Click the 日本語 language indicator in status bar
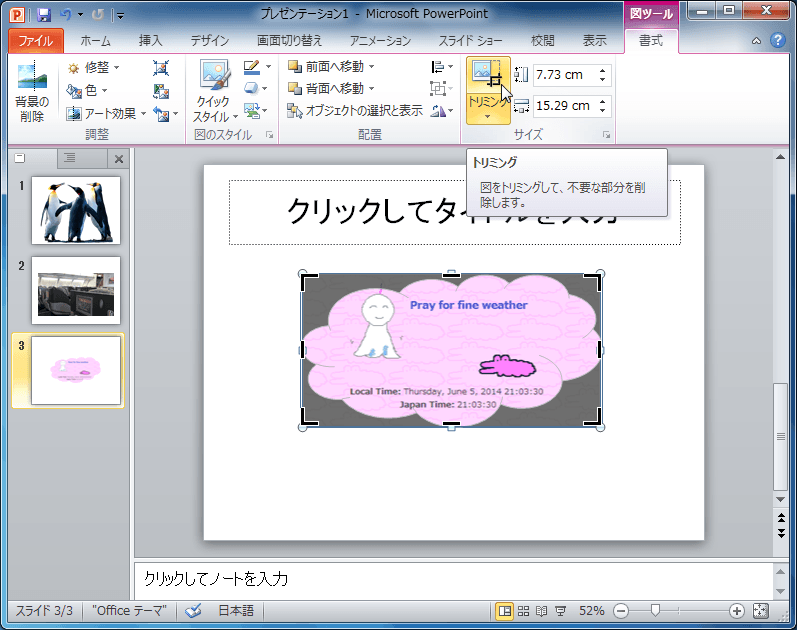 [235, 610]
